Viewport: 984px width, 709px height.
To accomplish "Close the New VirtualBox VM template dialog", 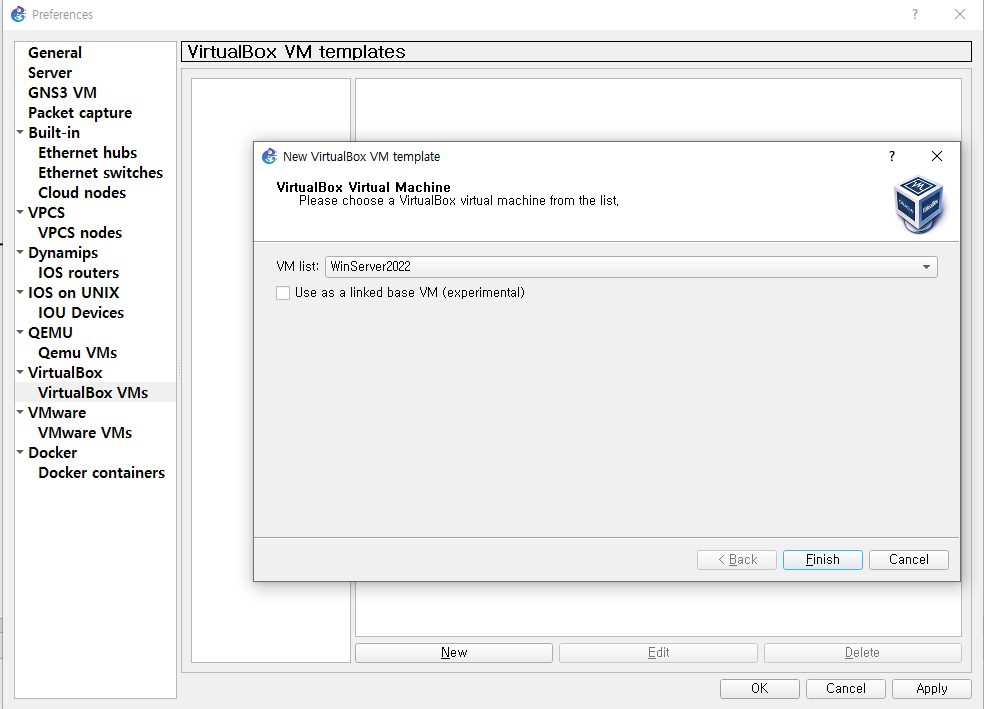I will coord(937,156).
